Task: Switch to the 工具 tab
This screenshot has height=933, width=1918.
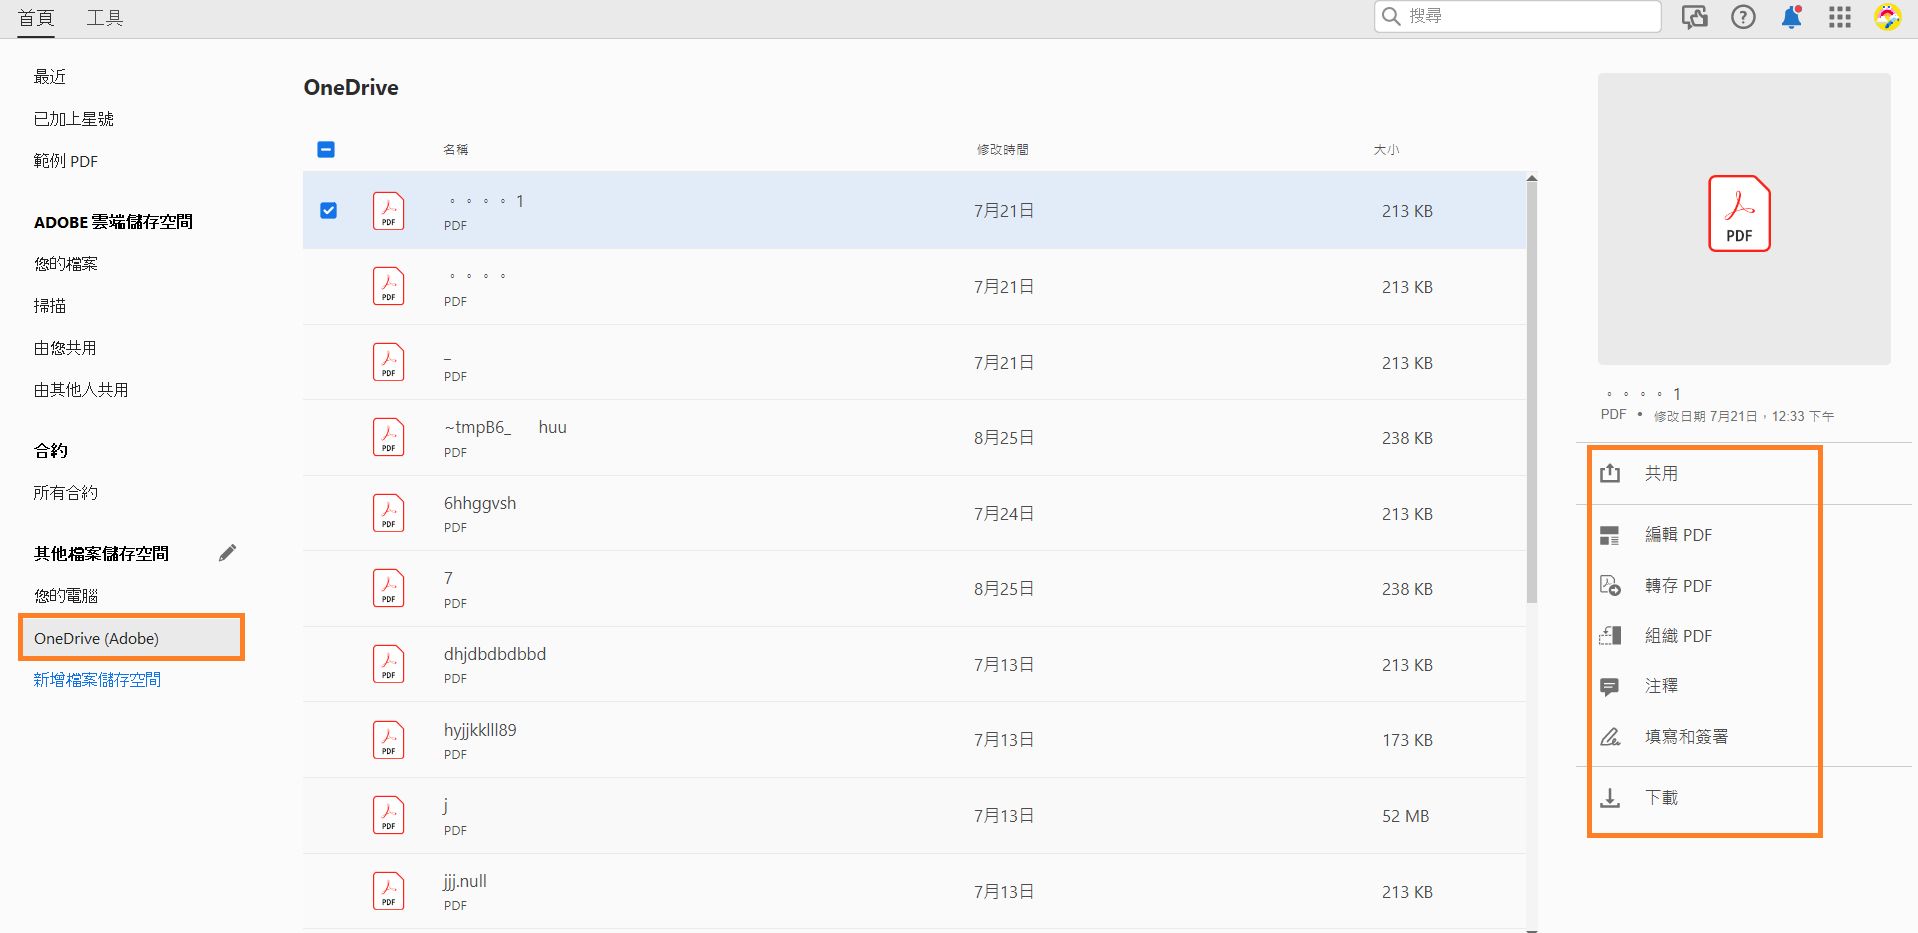Action: pyautogui.click(x=104, y=18)
